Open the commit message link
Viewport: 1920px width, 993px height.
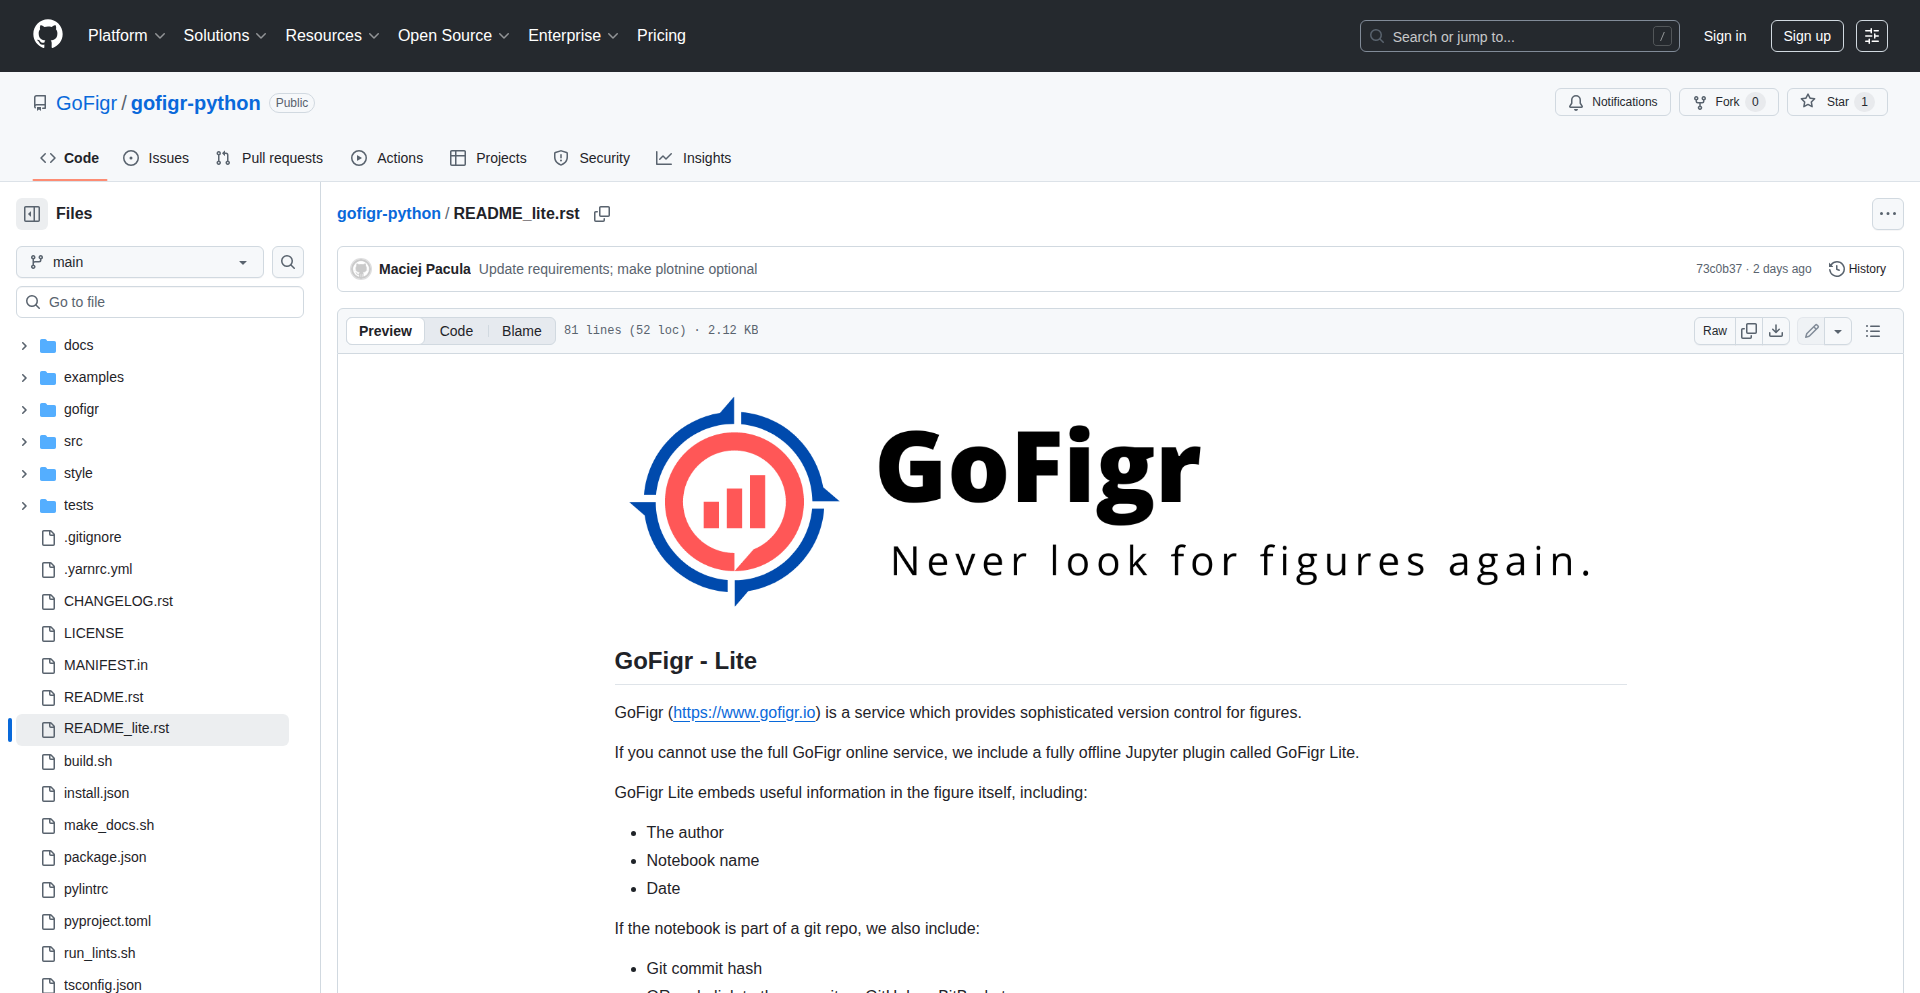pos(618,269)
